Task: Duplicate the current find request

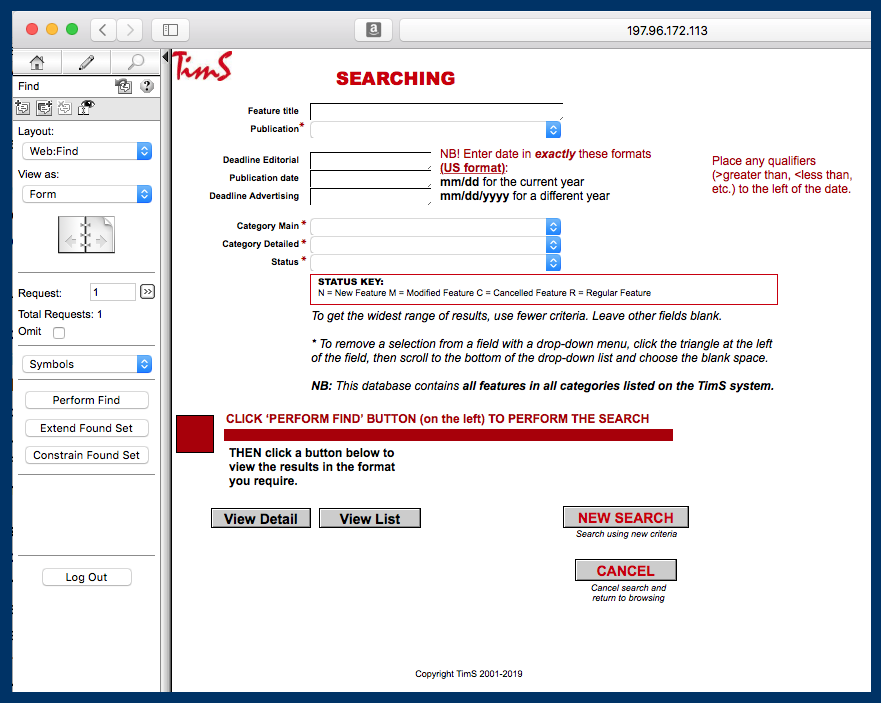Action: point(43,107)
